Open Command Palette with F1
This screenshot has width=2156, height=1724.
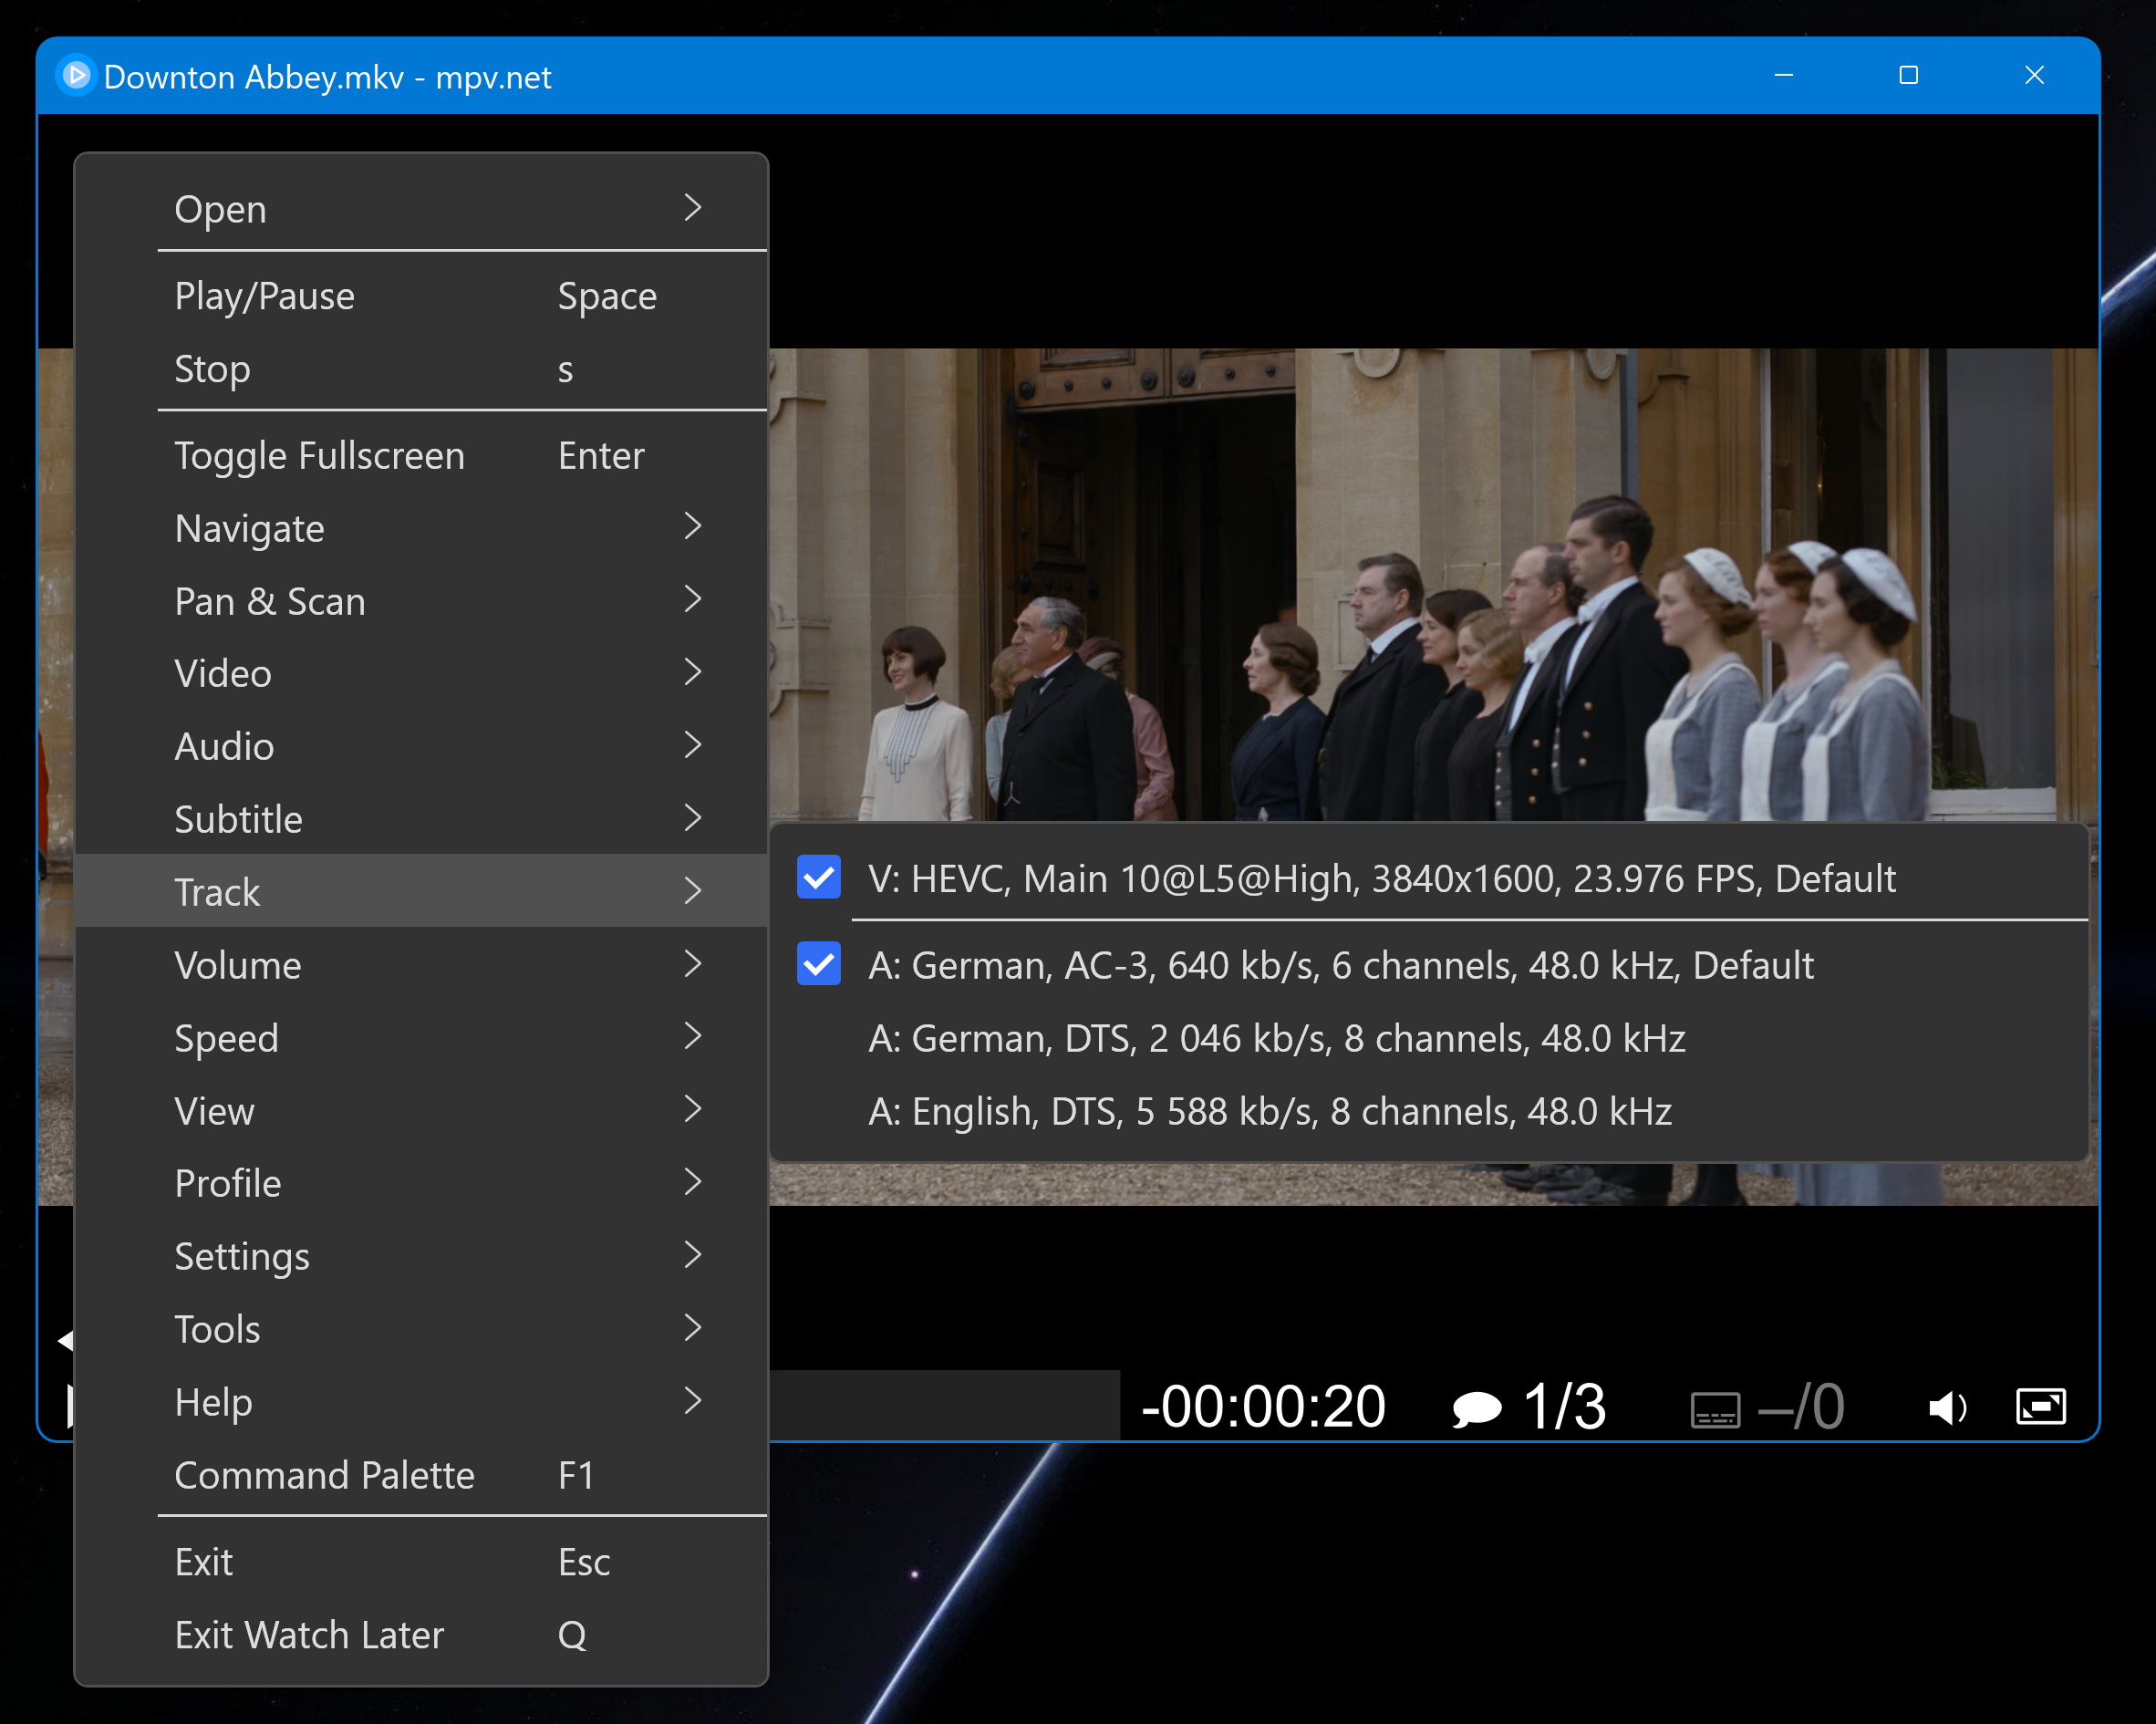coord(424,1474)
